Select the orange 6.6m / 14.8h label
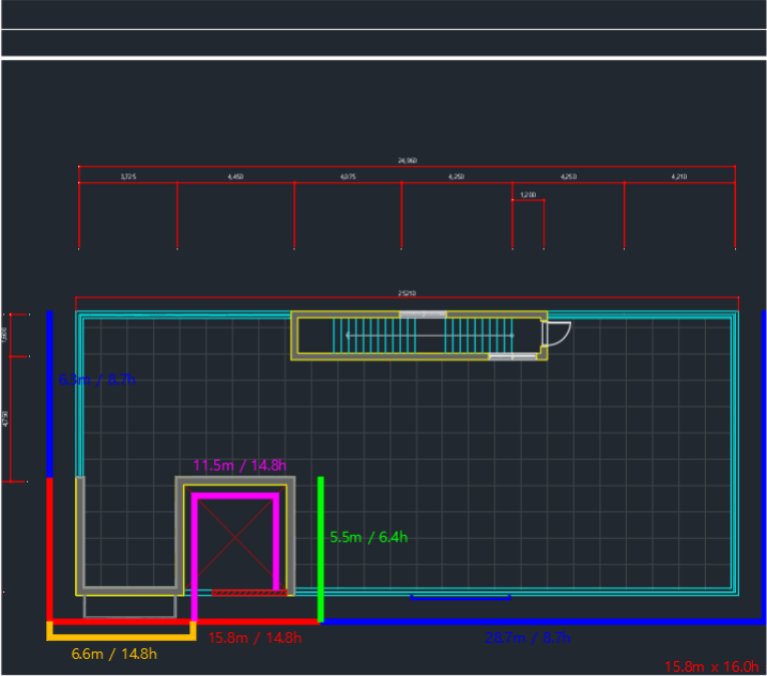767x676 pixels. coord(114,654)
